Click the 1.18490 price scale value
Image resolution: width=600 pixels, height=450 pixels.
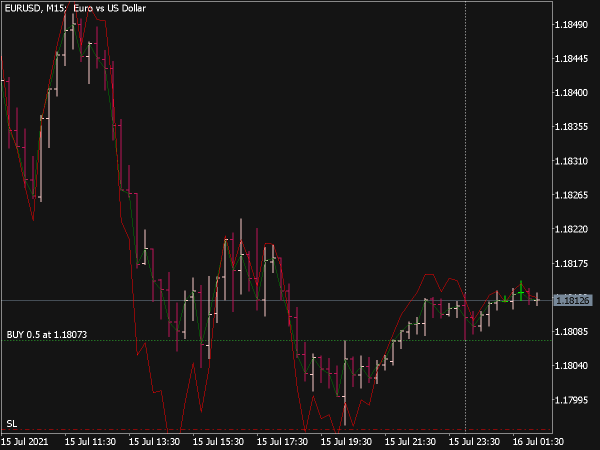(x=571, y=24)
